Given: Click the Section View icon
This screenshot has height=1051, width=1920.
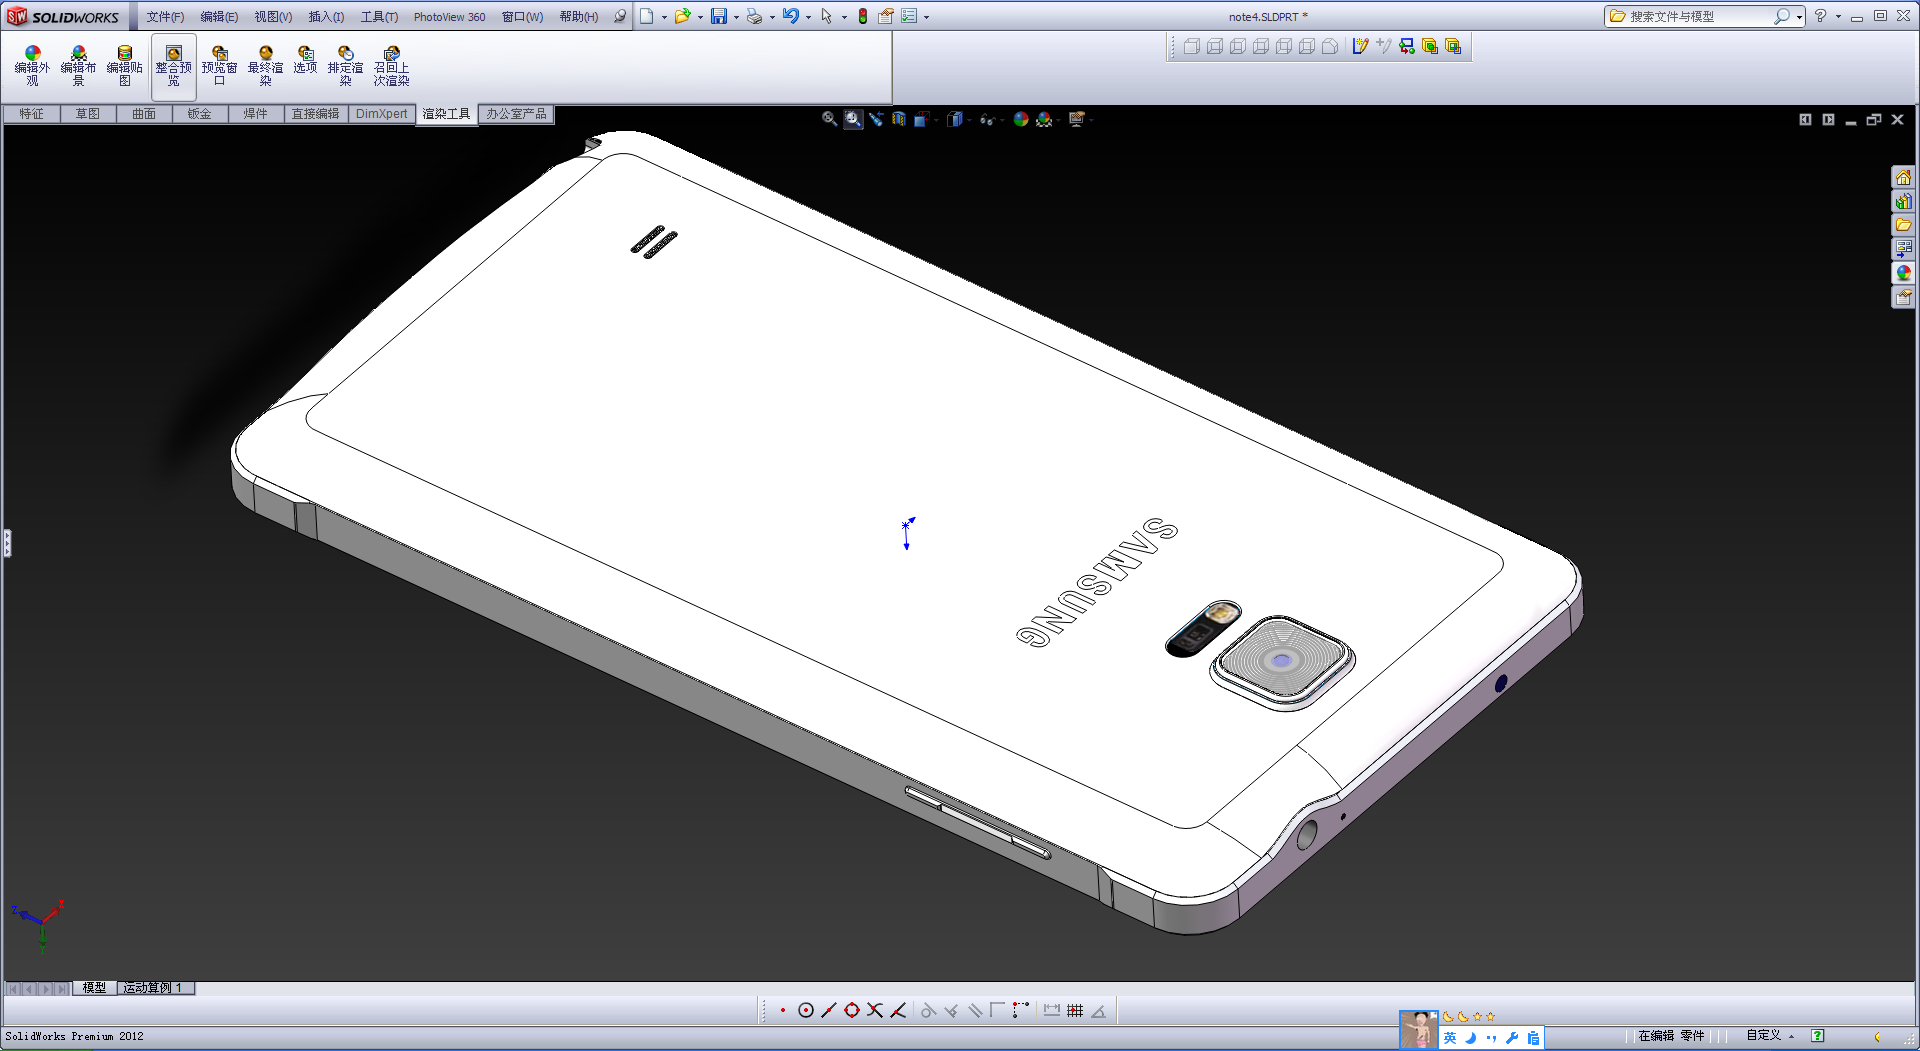Looking at the screenshot, I should [x=899, y=119].
